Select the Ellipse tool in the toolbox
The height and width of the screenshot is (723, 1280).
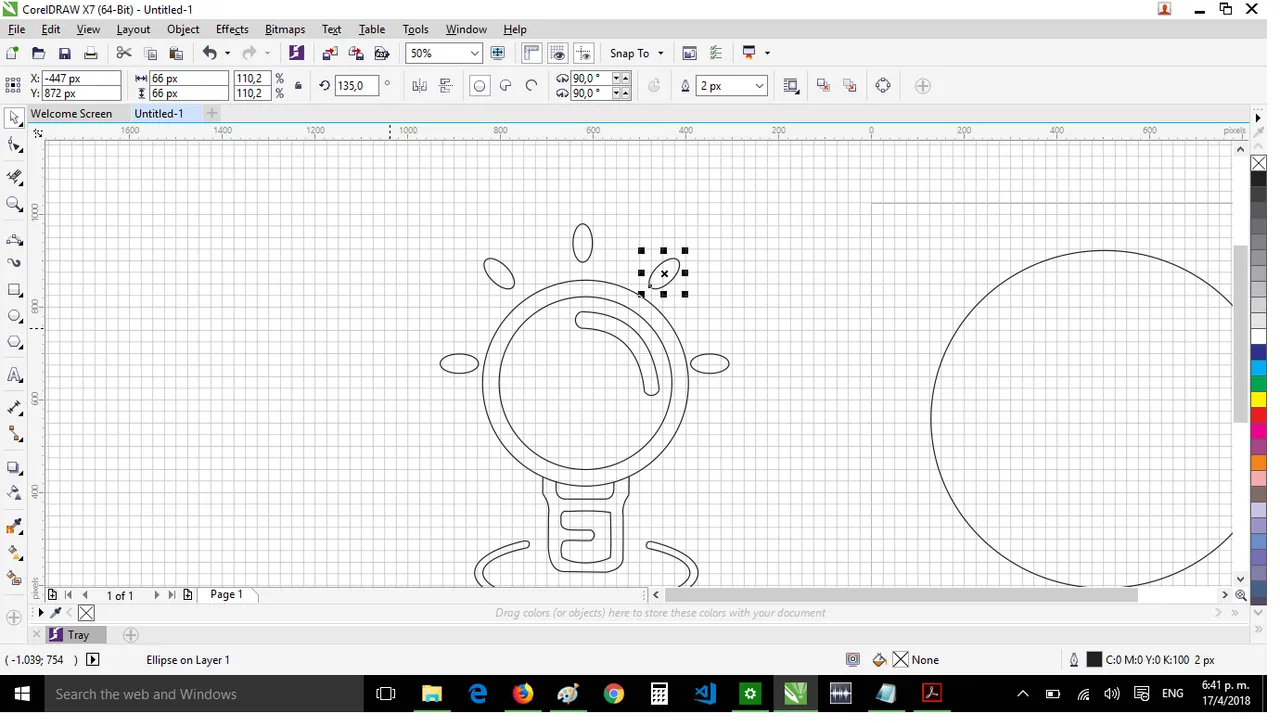pyautogui.click(x=14, y=316)
